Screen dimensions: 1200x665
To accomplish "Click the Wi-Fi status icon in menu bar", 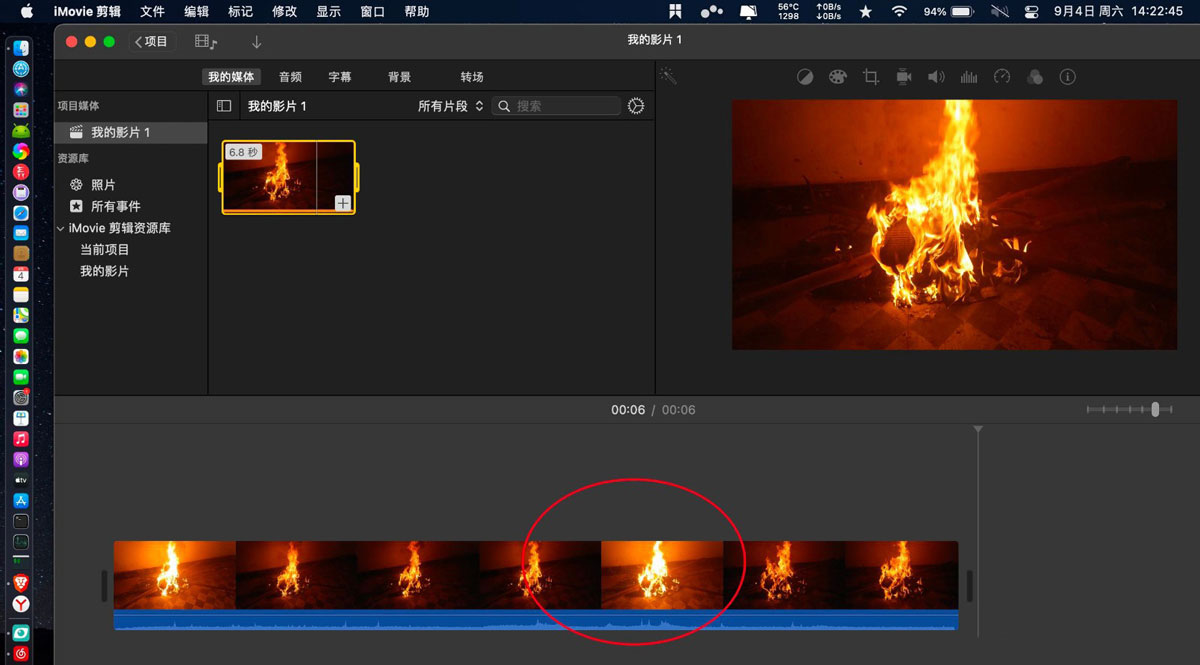I will click(x=899, y=12).
